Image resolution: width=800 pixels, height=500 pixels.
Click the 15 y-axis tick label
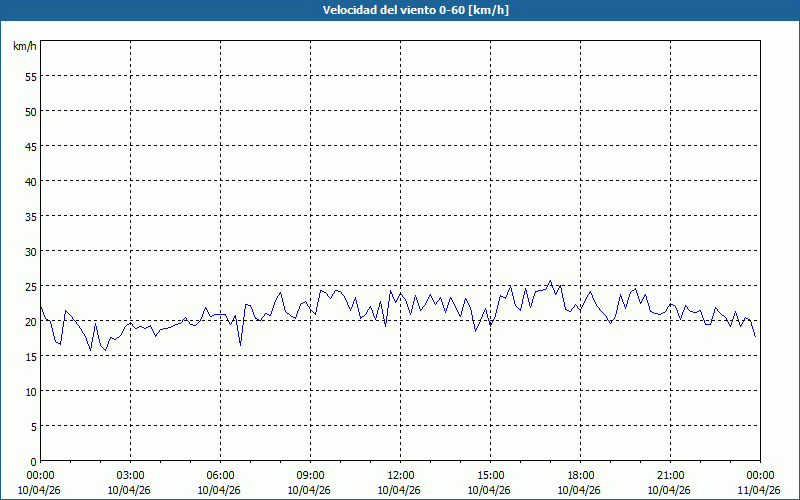(30, 356)
